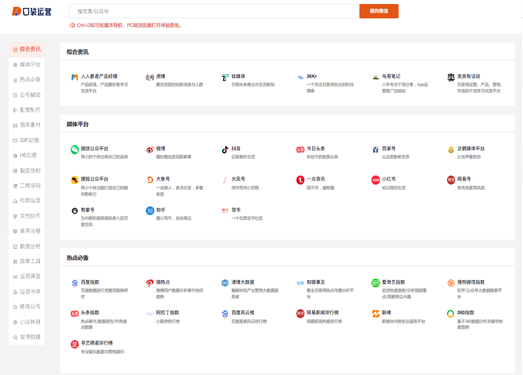Open the 36Kr icon
The width and height of the screenshot is (523, 375).
300,77
